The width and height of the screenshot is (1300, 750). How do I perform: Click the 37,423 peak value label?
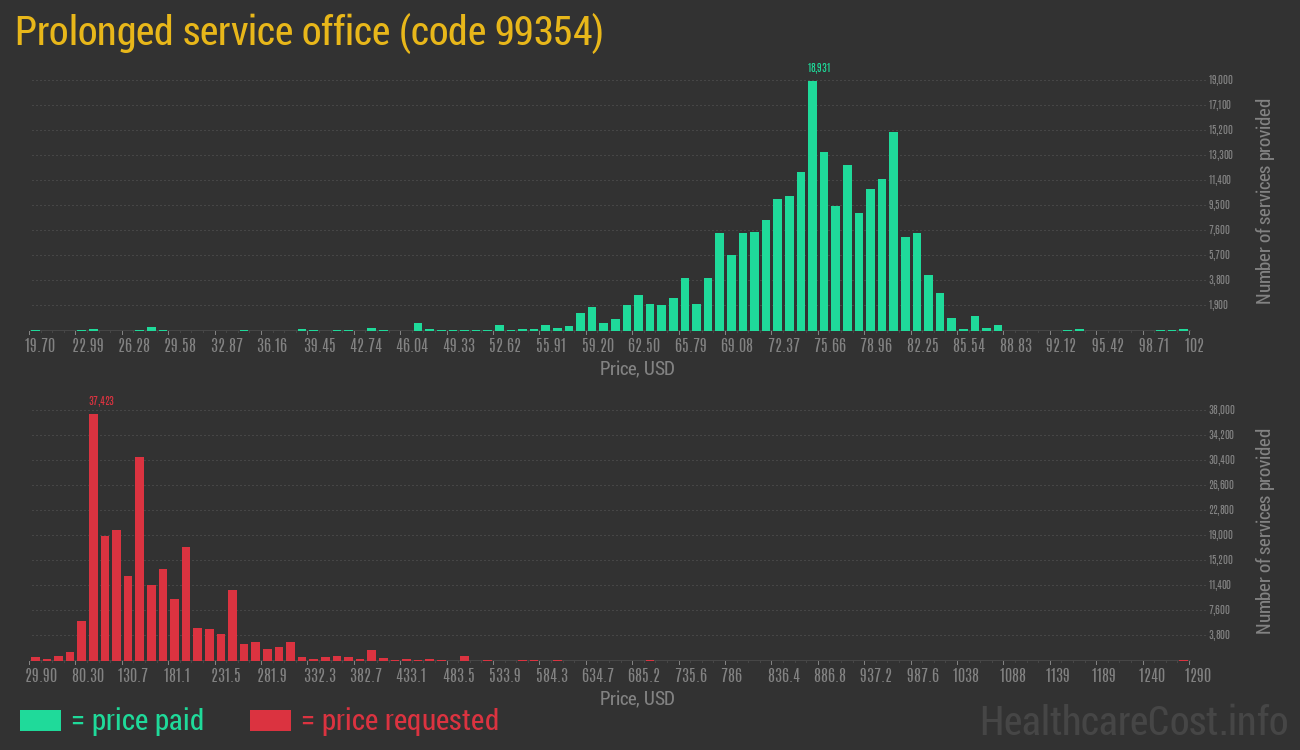pyautogui.click(x=101, y=401)
